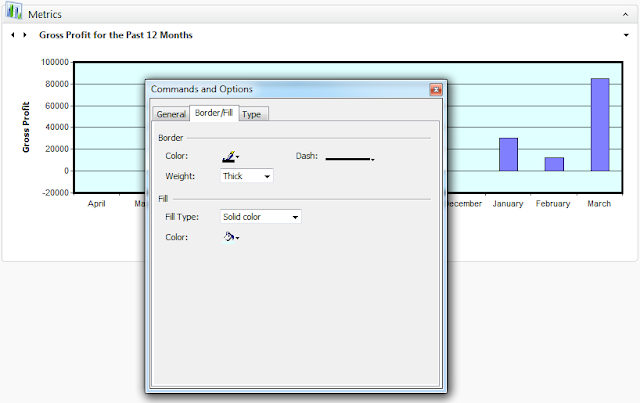Switch to the Type tab
Viewport: 640px width, 403px height.
point(253,114)
